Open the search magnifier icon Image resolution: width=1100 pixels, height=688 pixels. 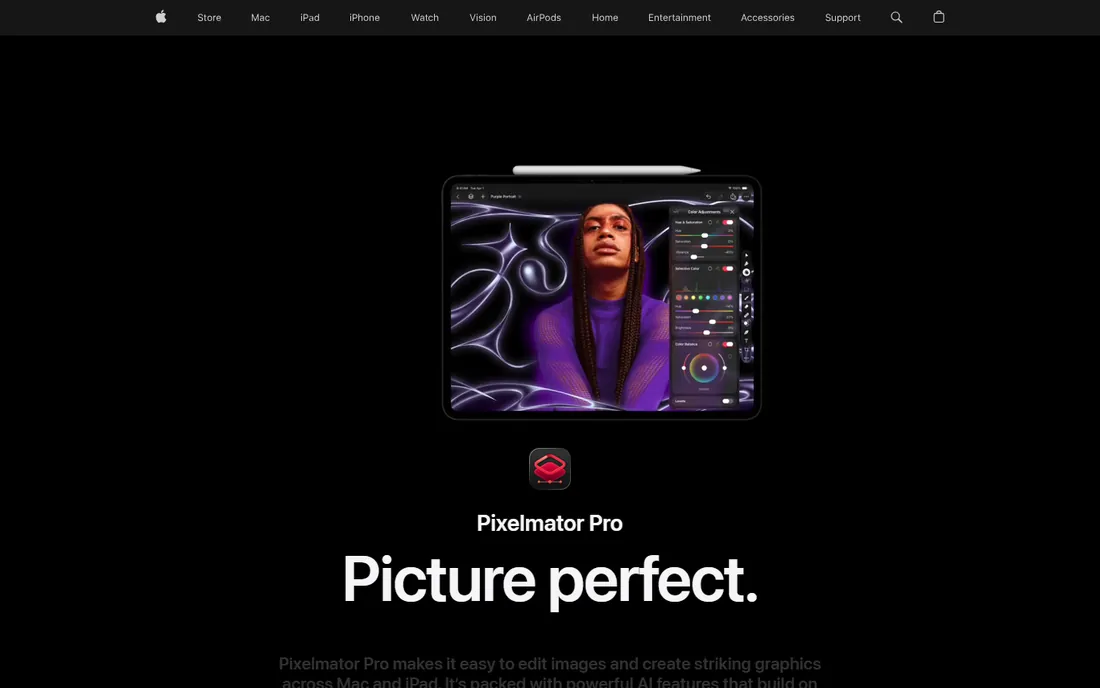(896, 18)
